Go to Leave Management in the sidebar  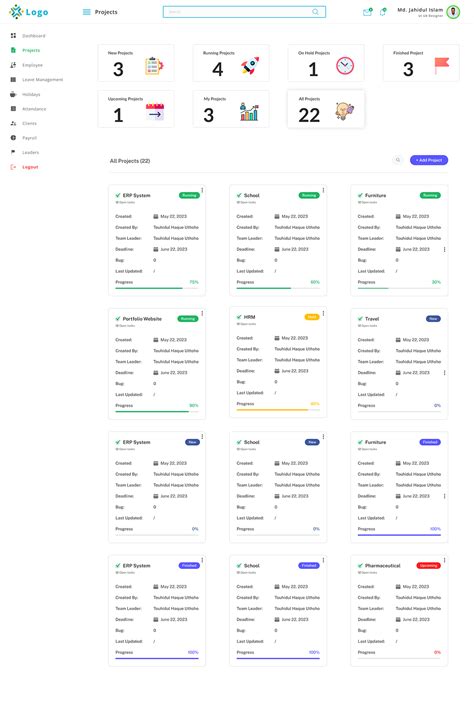pyautogui.click(x=43, y=80)
